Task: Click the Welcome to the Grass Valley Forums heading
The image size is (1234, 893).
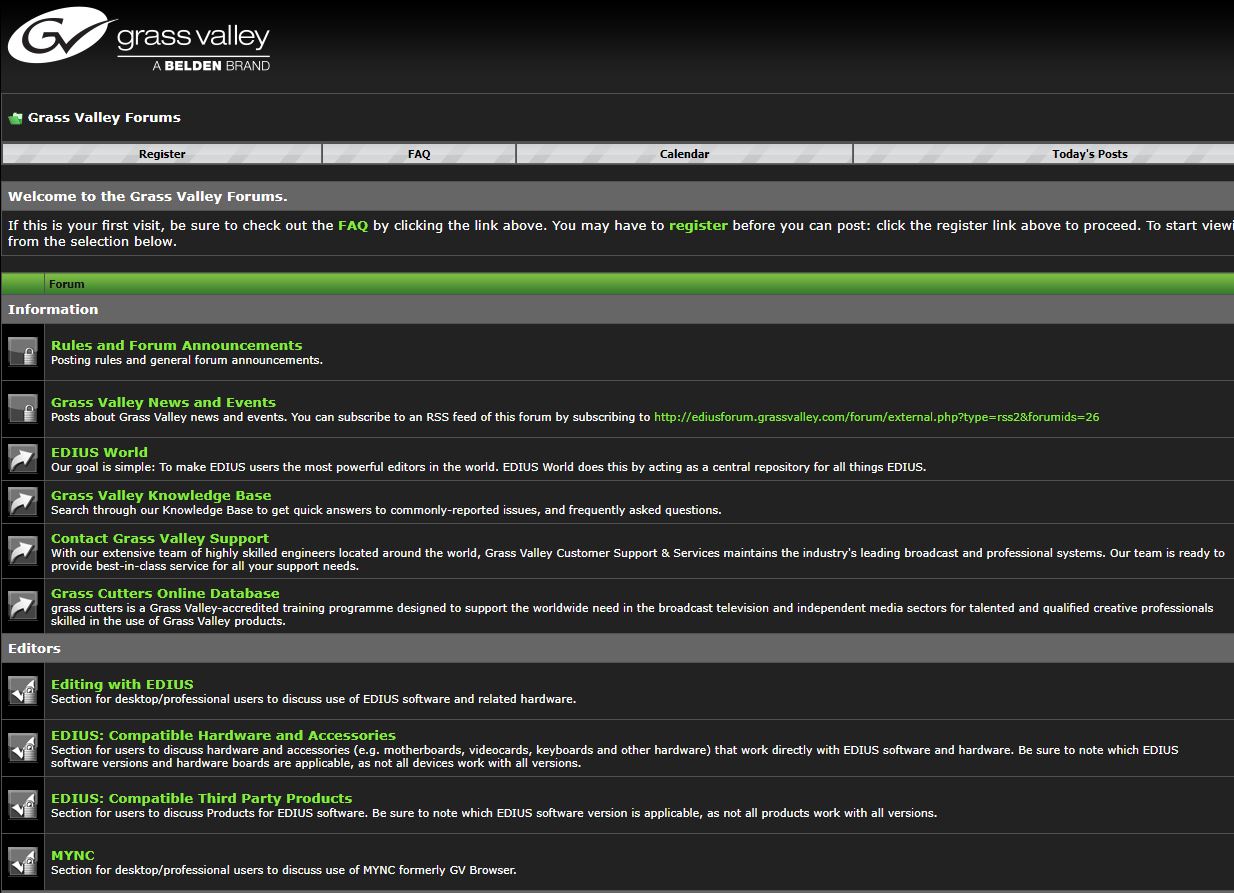Action: 147,196
